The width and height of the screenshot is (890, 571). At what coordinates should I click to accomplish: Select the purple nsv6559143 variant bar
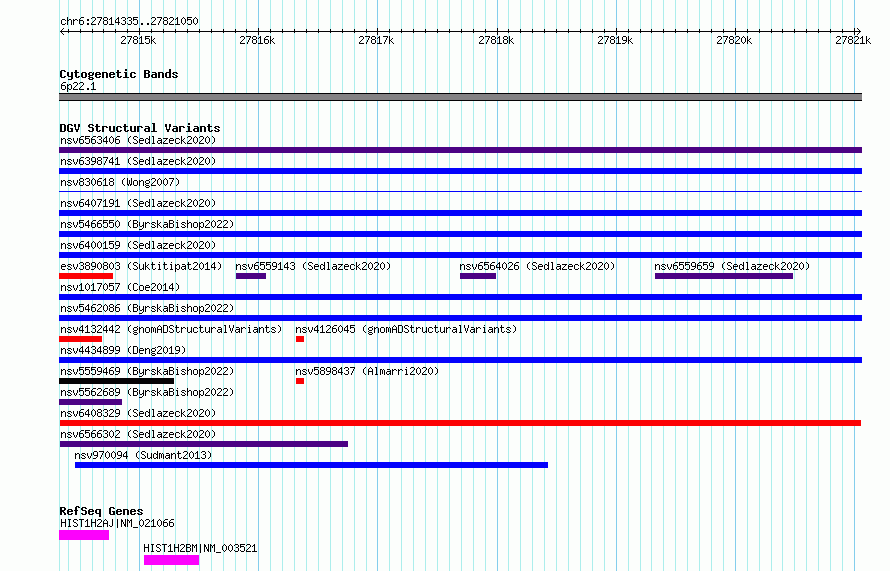(x=251, y=276)
